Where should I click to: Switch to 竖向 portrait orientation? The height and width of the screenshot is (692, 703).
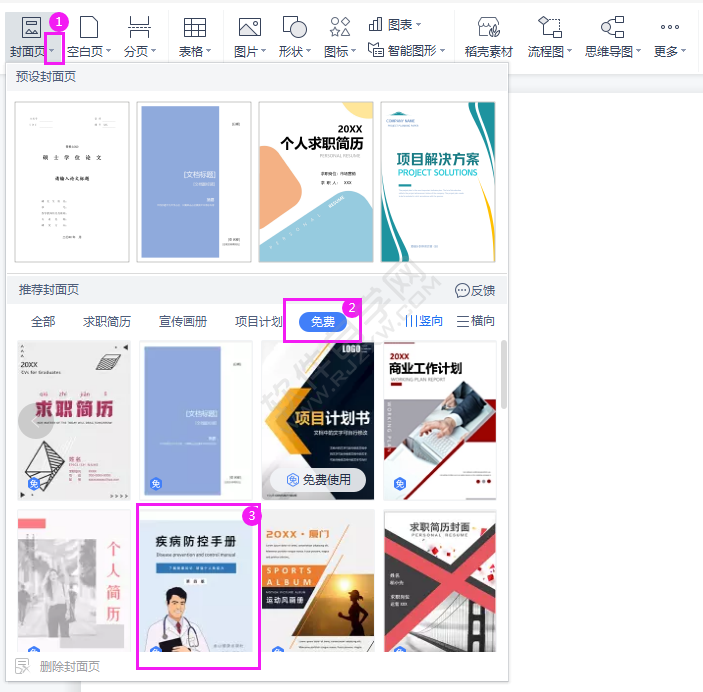(x=424, y=321)
